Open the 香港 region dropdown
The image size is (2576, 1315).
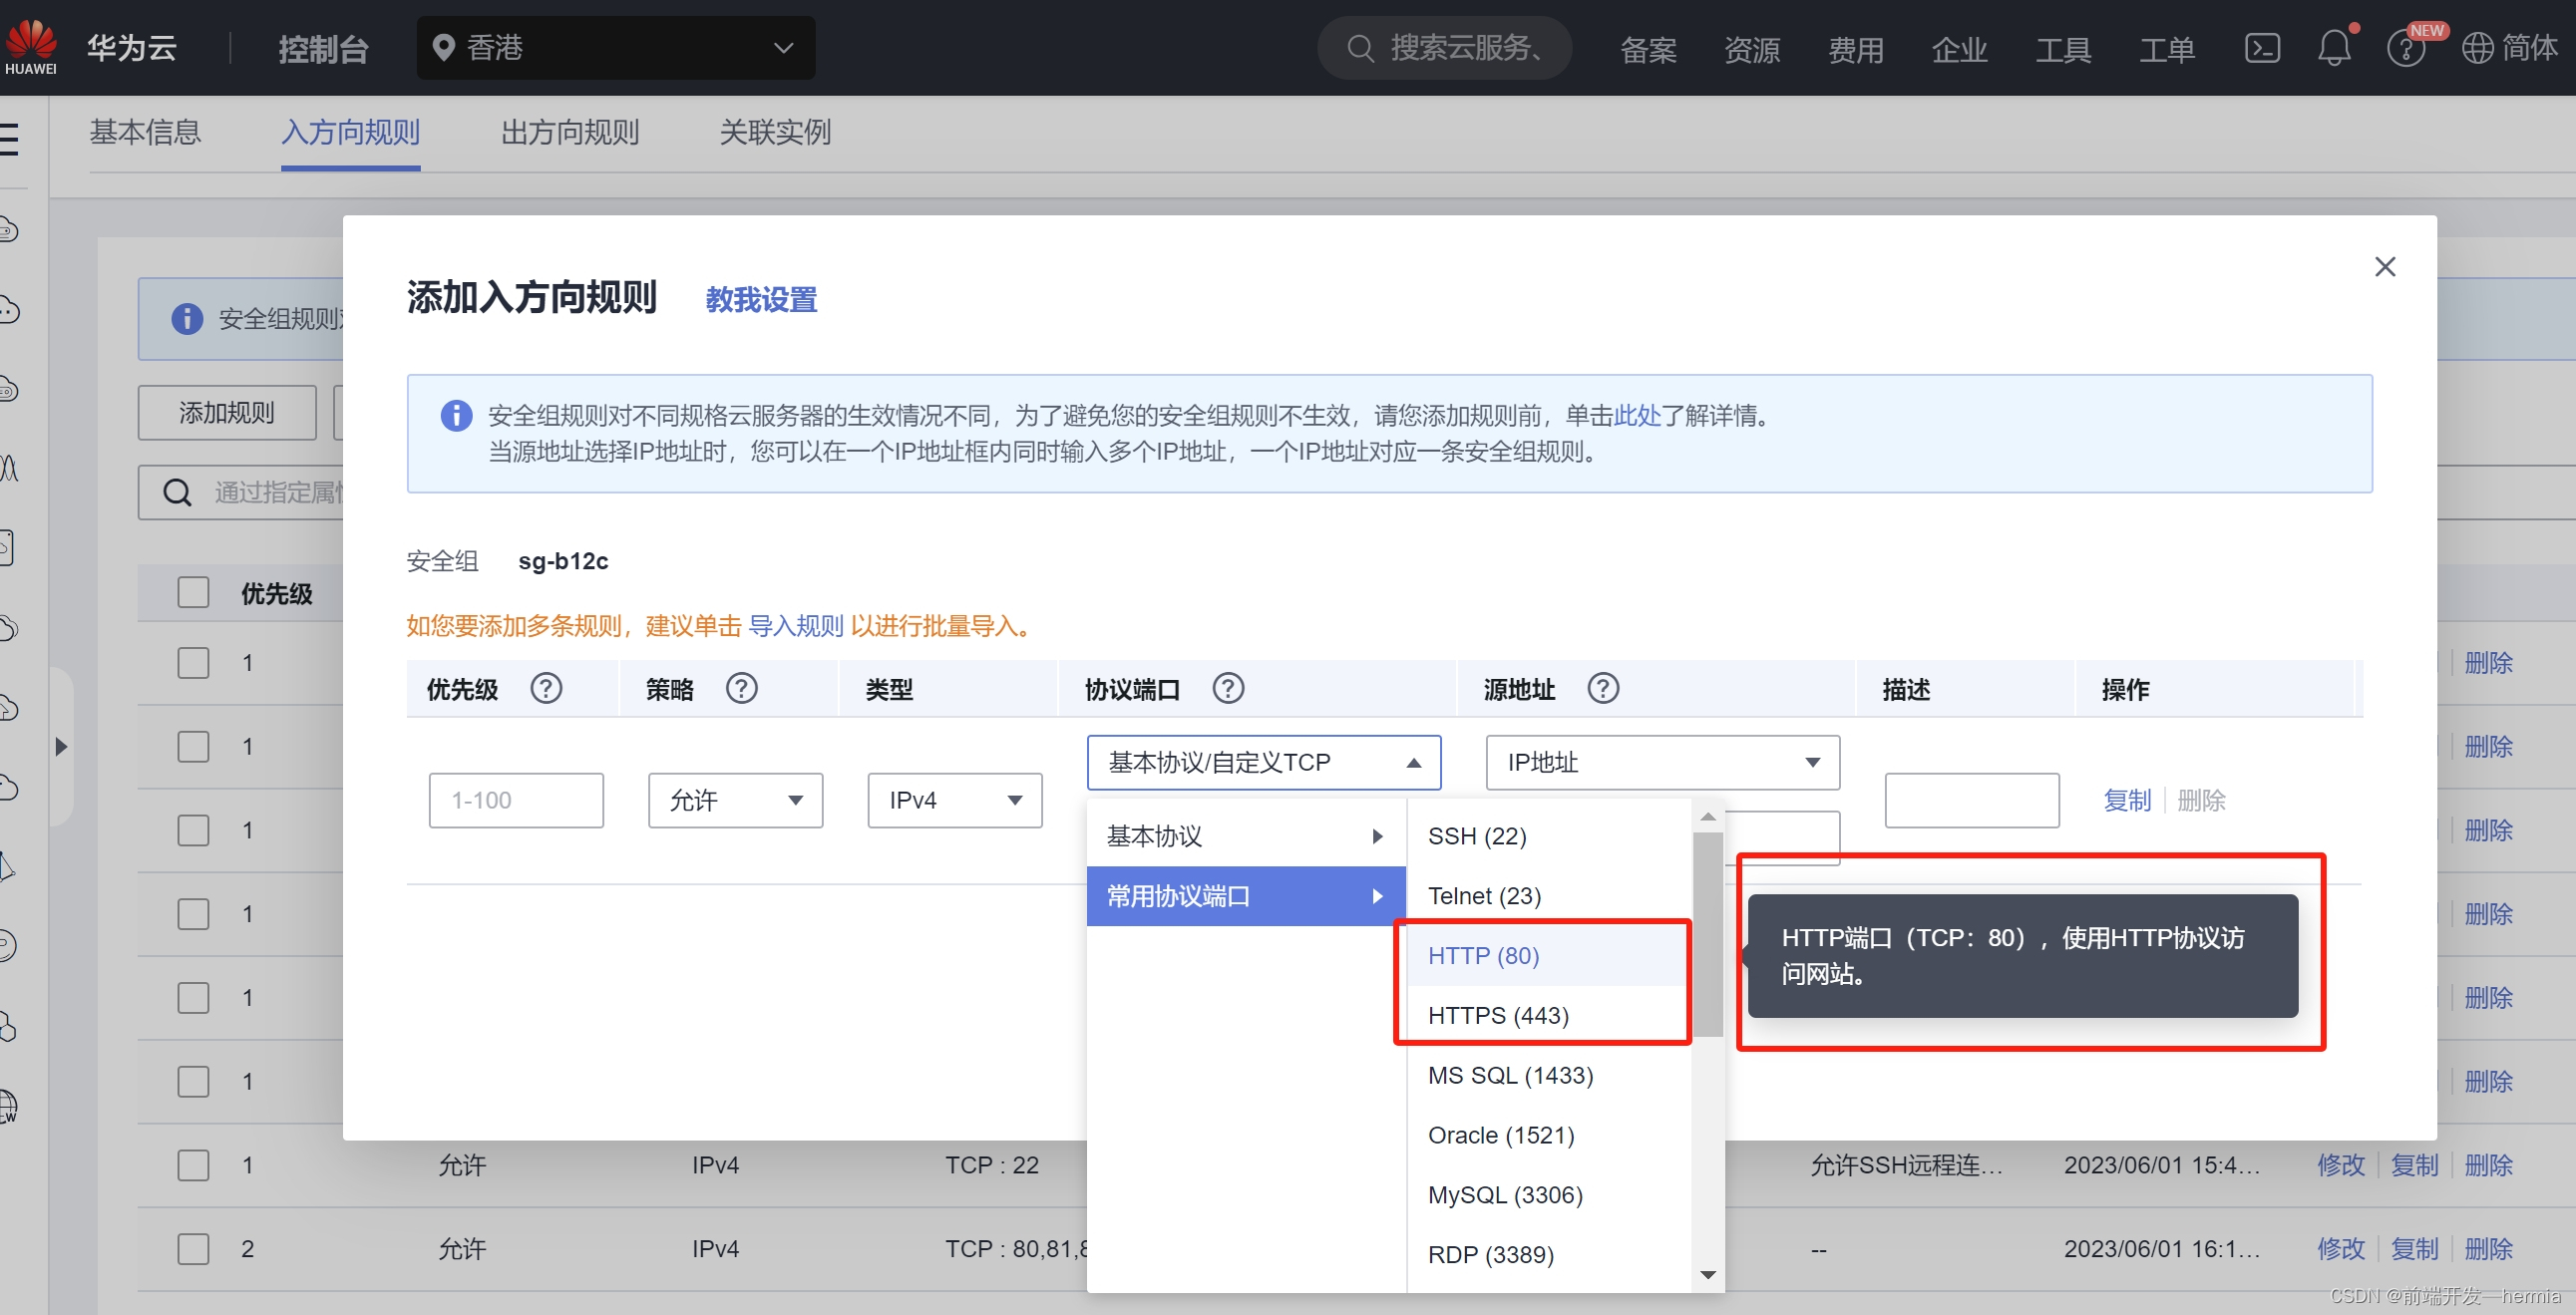[615, 48]
